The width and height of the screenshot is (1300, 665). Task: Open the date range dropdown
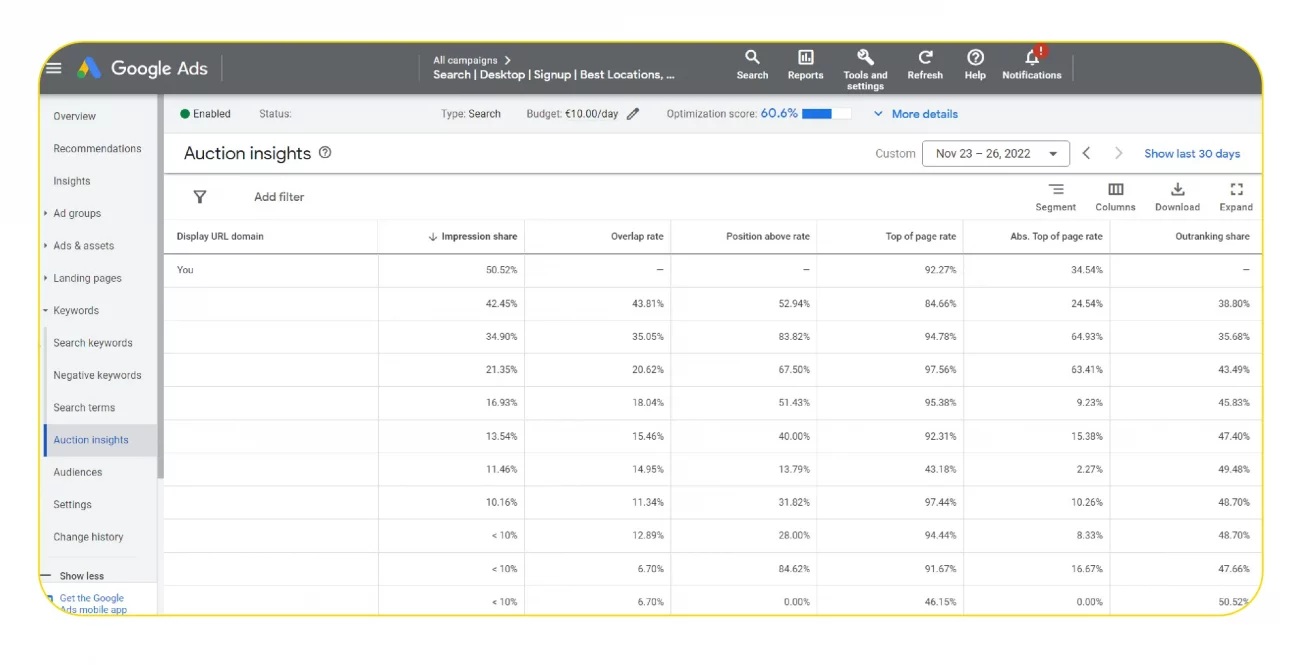[996, 154]
